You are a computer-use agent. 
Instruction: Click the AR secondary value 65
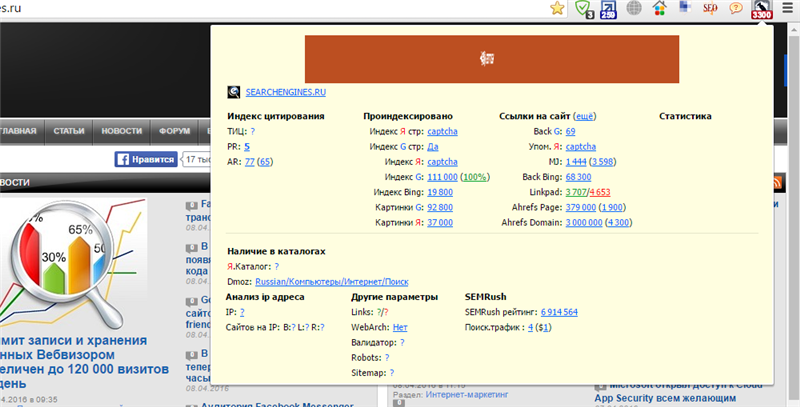265,162
